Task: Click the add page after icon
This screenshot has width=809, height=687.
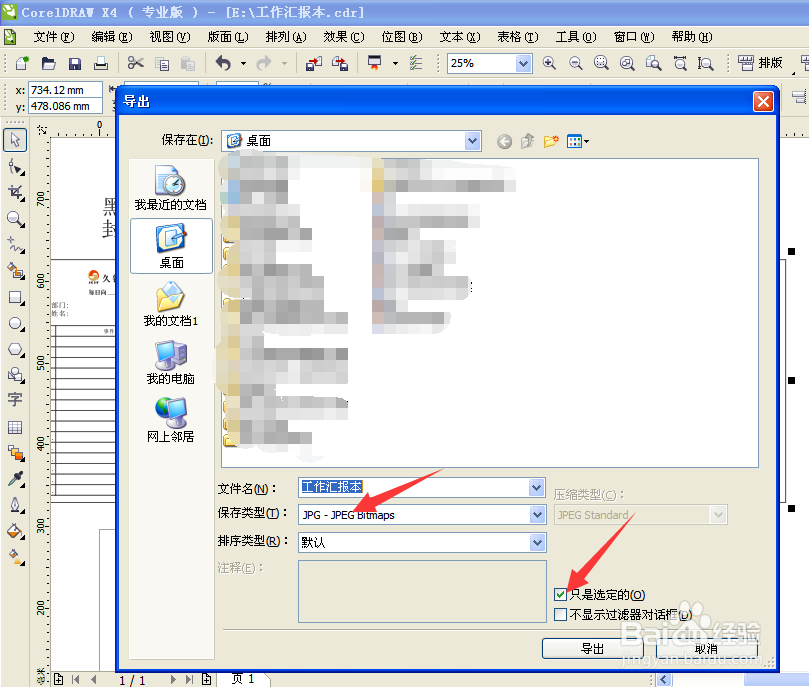Action: [207, 679]
